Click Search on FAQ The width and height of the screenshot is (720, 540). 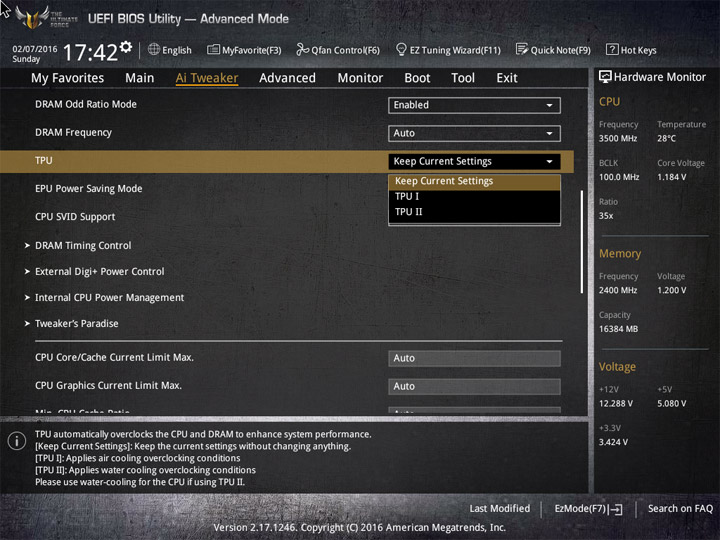(680, 509)
